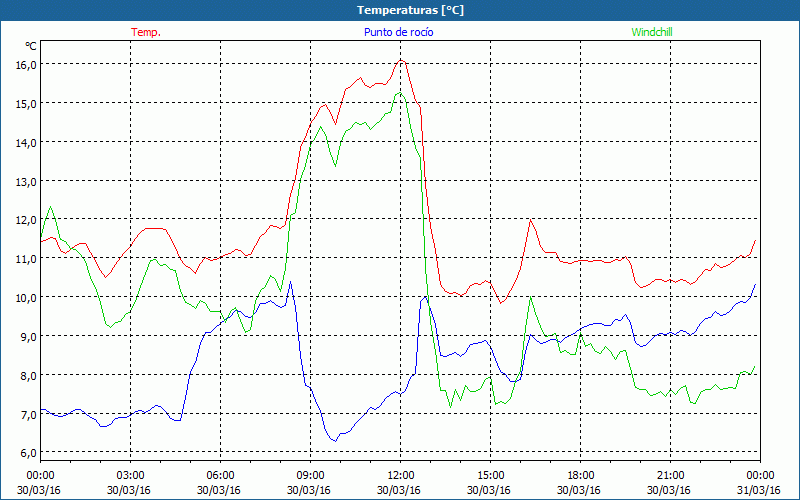Image resolution: width=800 pixels, height=500 pixels.
Task: Click the red Temp. legend label
Action: [x=146, y=32]
